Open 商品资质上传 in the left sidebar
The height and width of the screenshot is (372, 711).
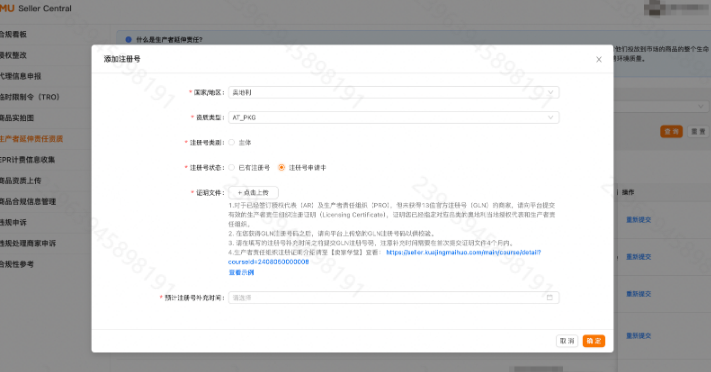[20, 180]
